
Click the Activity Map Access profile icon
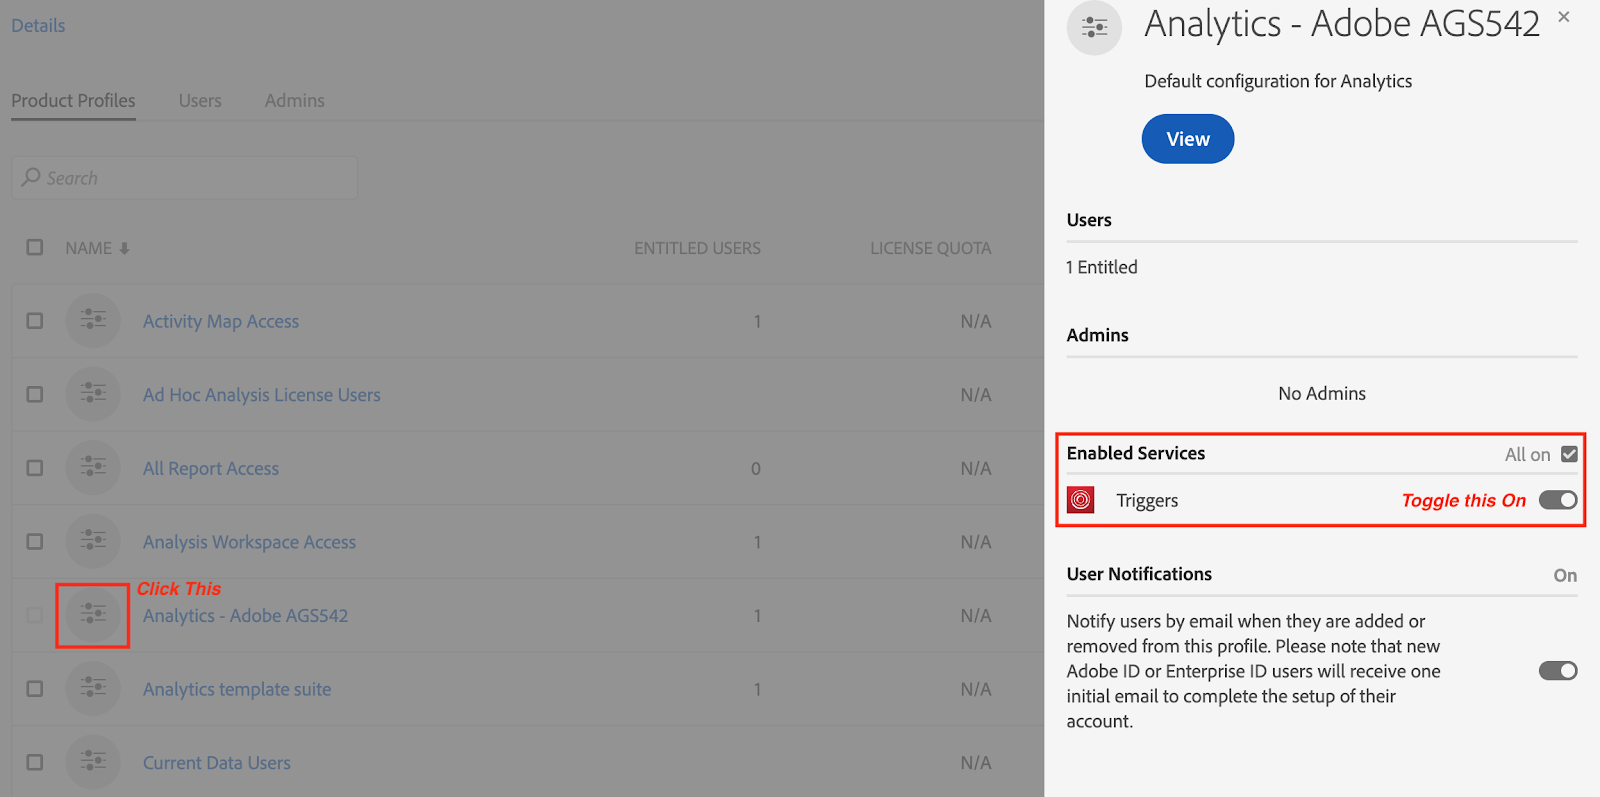tap(93, 321)
